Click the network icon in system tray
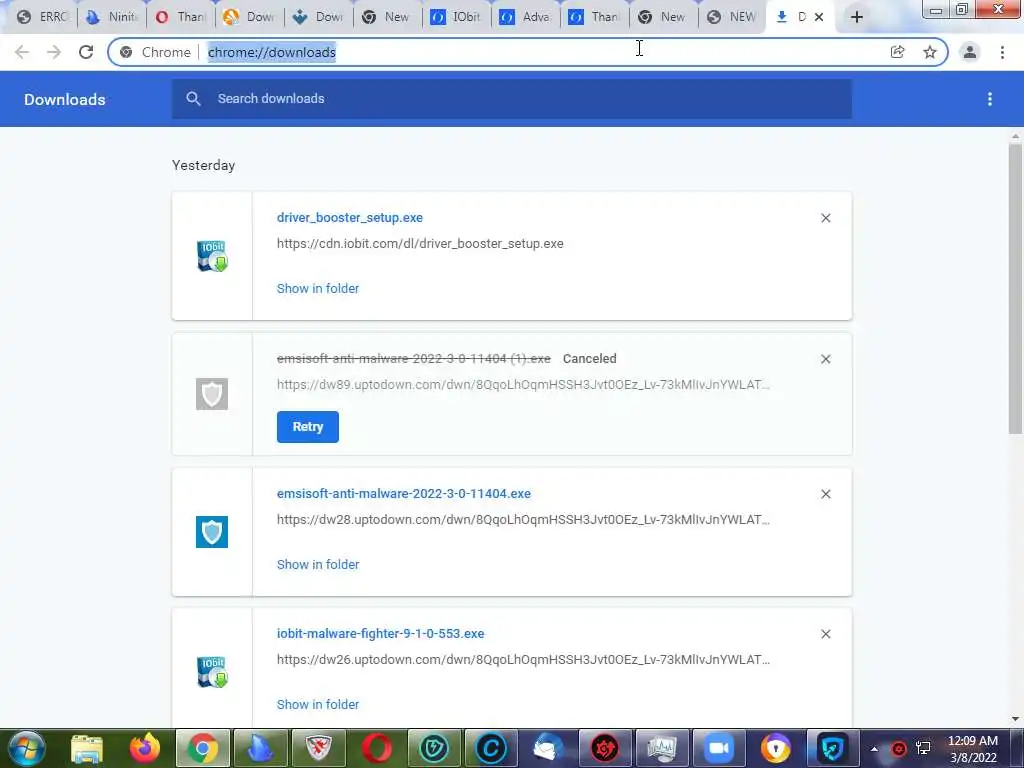The width and height of the screenshot is (1024, 768). click(x=923, y=748)
